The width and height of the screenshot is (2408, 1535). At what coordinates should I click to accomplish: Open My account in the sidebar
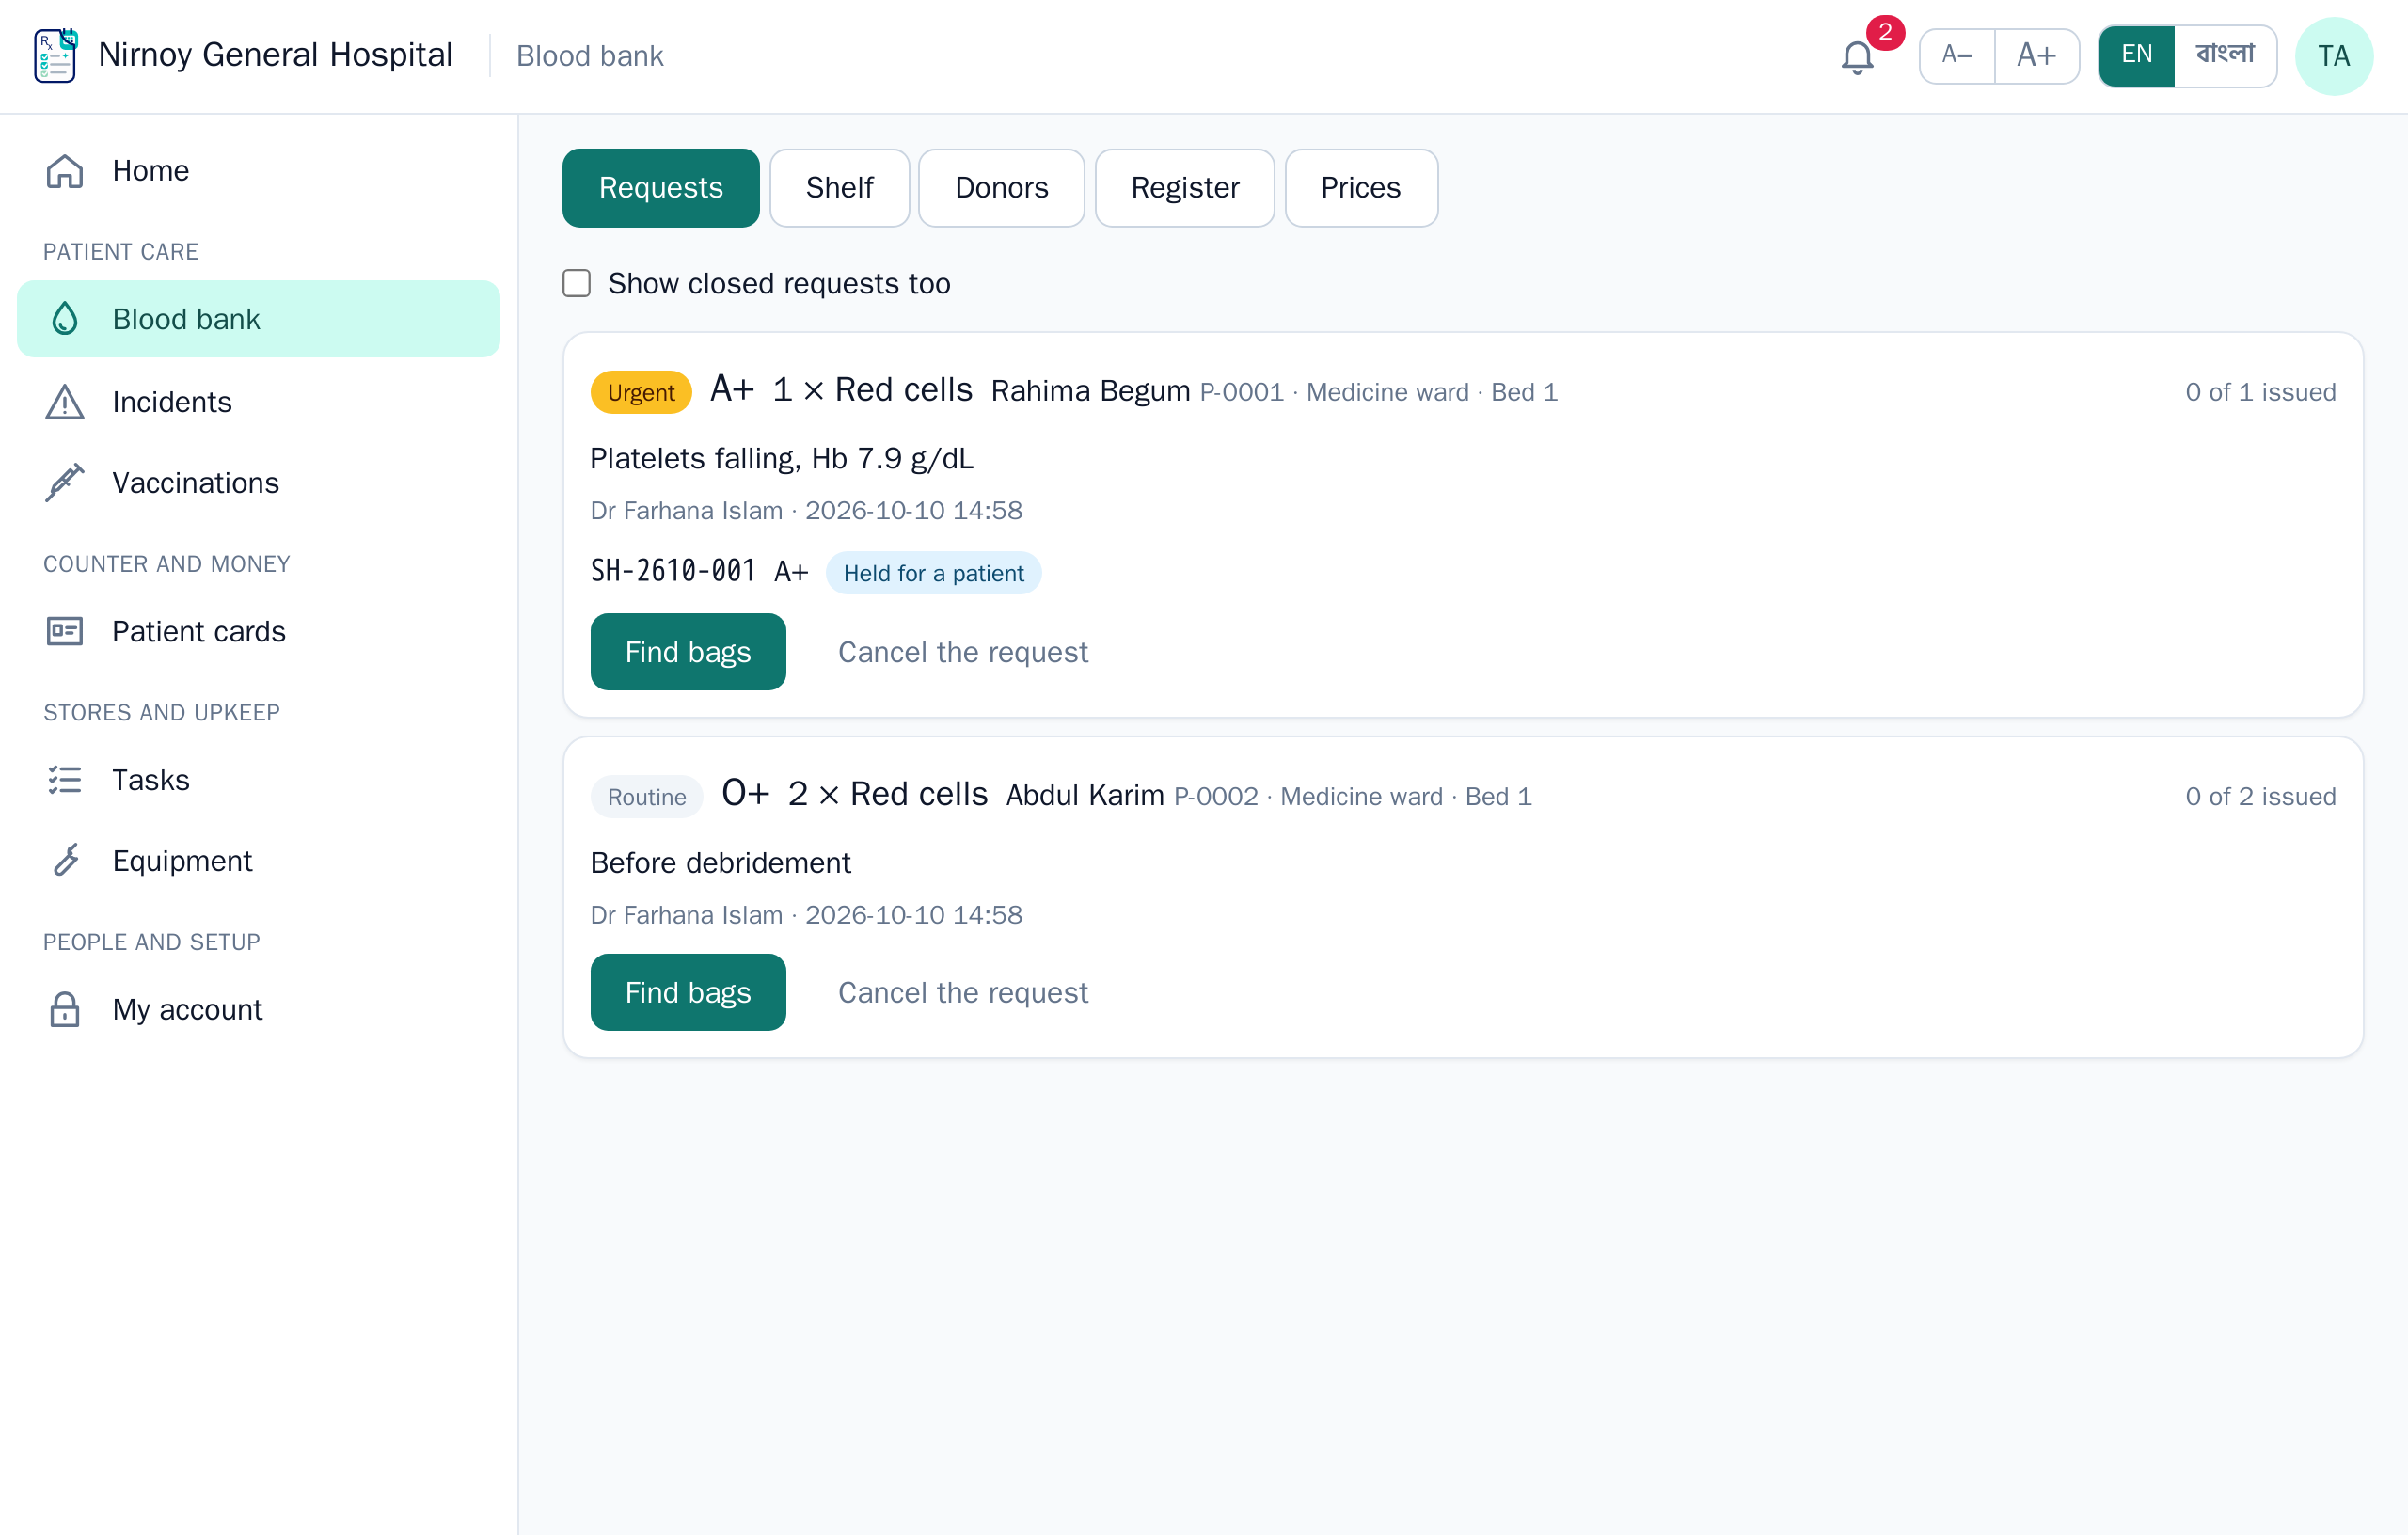coord(258,1010)
